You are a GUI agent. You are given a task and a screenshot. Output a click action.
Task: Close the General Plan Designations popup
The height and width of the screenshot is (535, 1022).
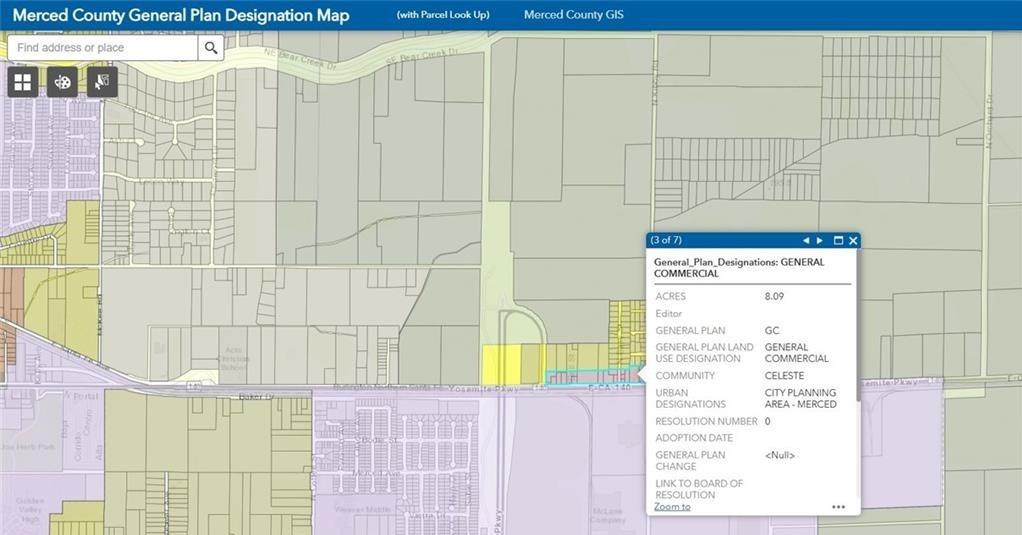pos(853,240)
